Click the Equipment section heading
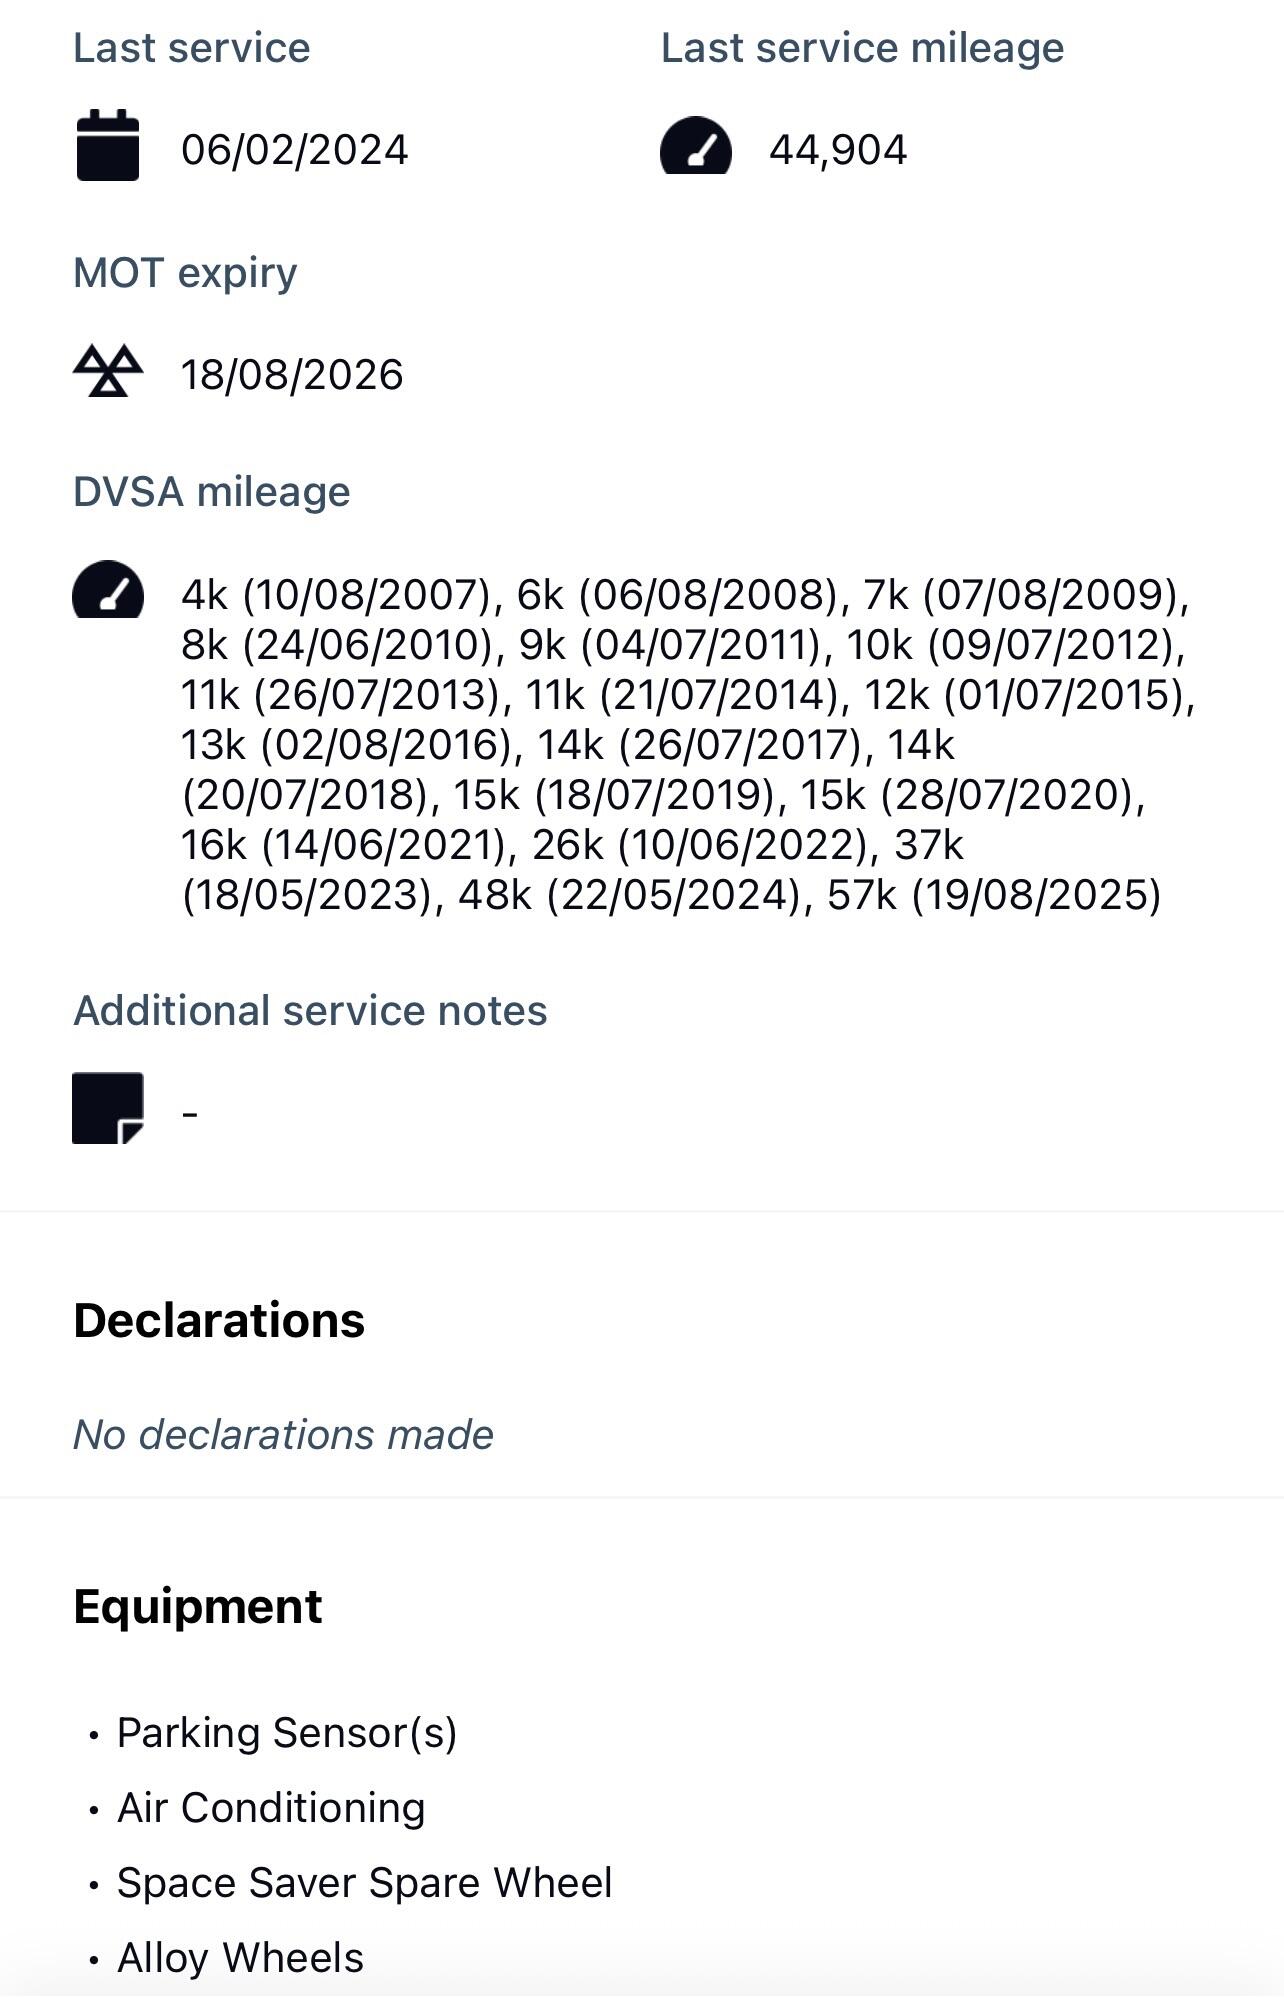The image size is (1284, 1997). (198, 1607)
